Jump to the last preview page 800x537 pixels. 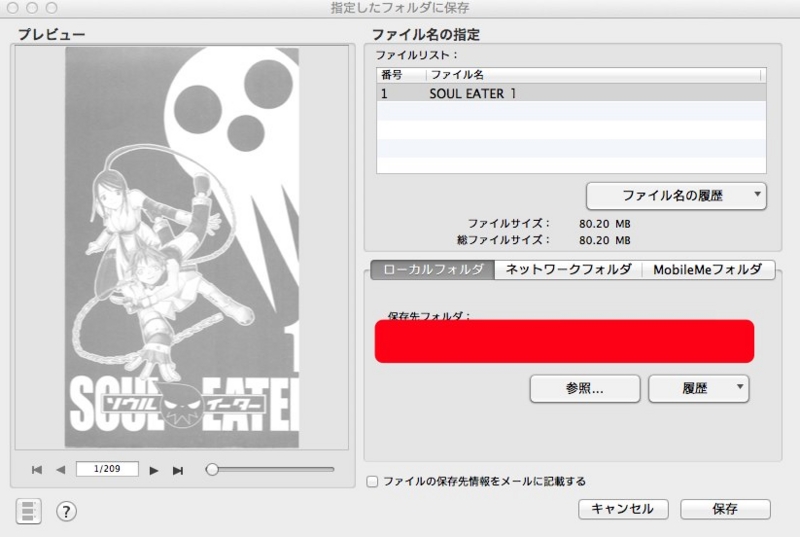[x=178, y=470]
